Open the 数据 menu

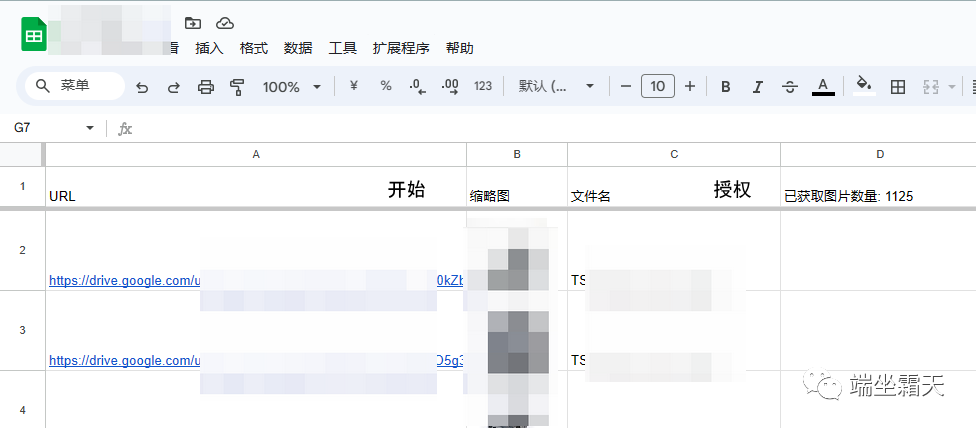point(298,48)
